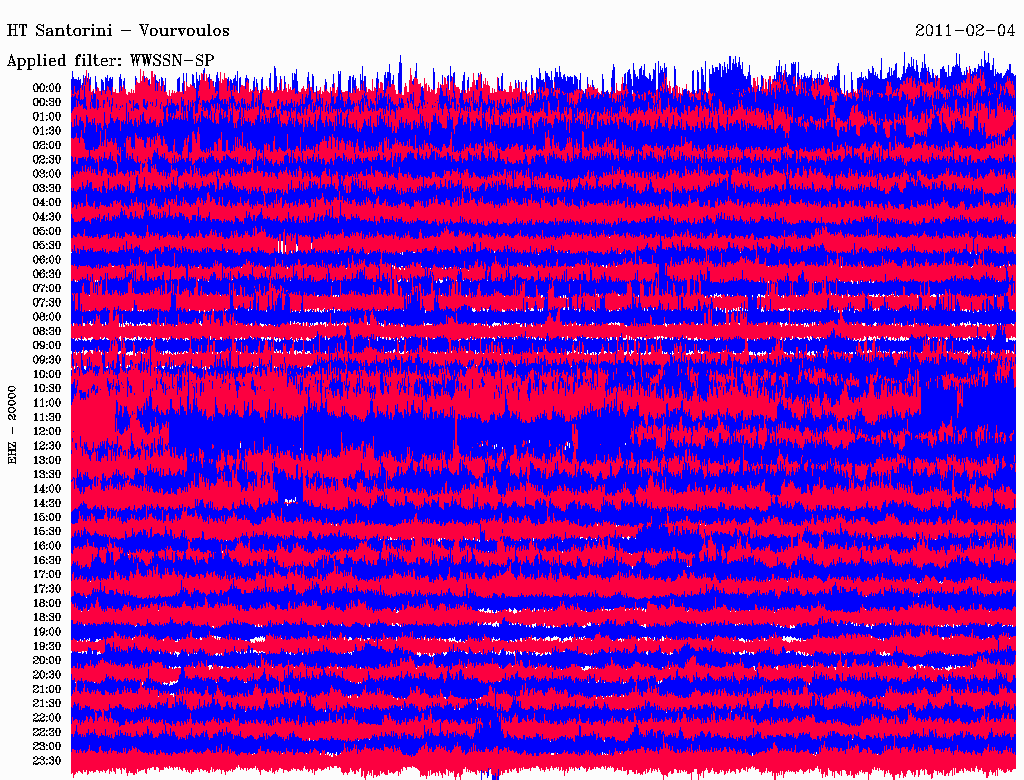The height and width of the screenshot is (780, 1024).
Task: Select the 10:30 time label
Action: click(47, 388)
